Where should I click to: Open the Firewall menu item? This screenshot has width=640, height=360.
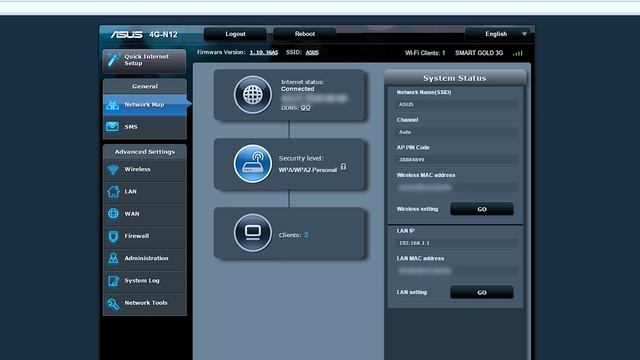click(145, 236)
